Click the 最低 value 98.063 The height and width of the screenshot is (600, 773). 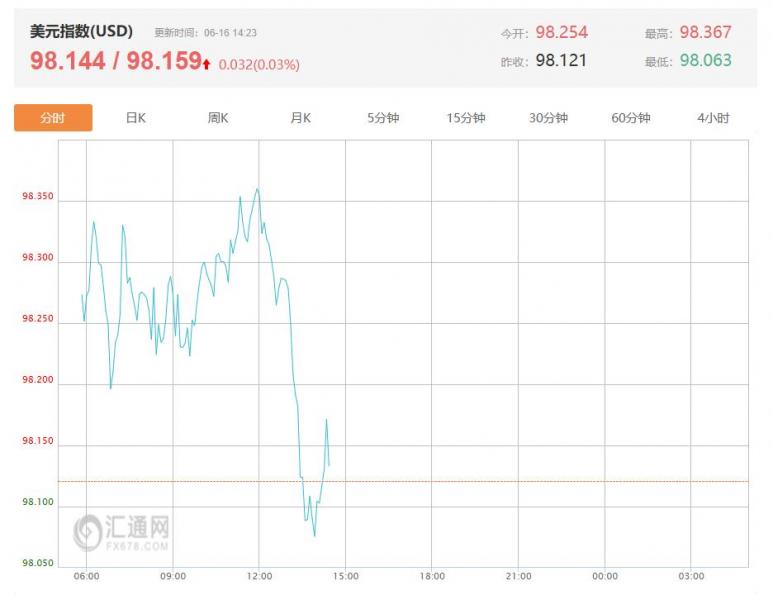[x=705, y=60]
